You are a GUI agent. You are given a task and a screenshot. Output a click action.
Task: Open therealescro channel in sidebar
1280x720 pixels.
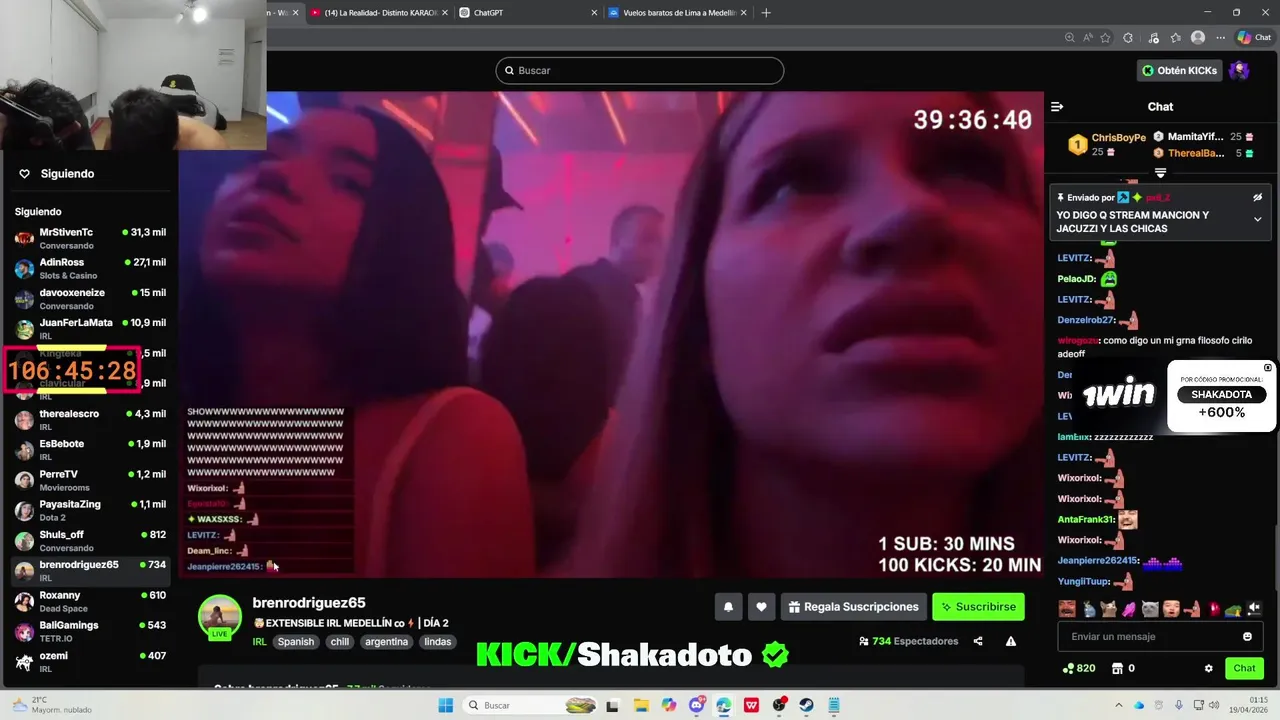[x=90, y=420]
